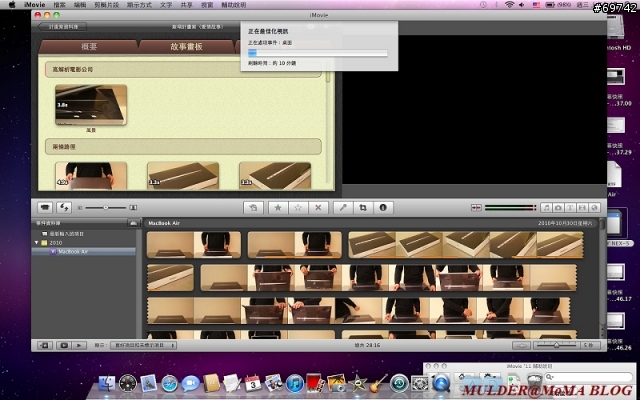Click Home button in iMovie Help window
The height and width of the screenshot is (400, 640).
pos(462,376)
